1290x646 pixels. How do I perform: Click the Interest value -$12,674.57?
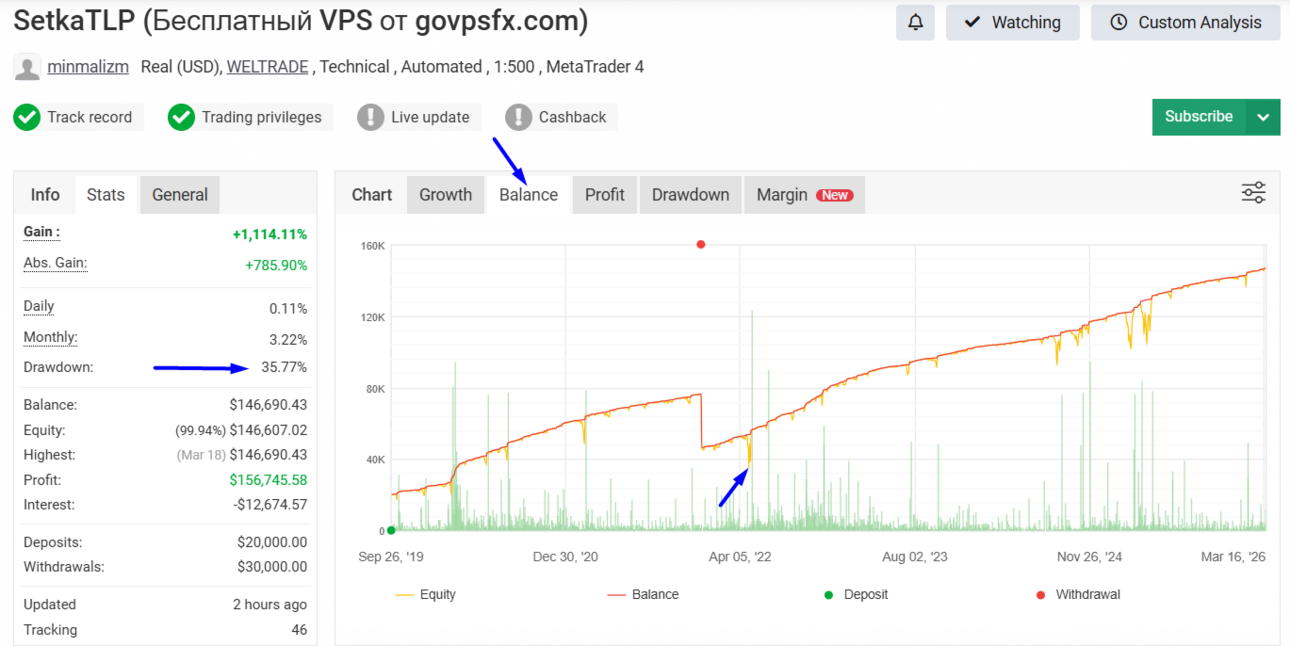click(x=270, y=505)
